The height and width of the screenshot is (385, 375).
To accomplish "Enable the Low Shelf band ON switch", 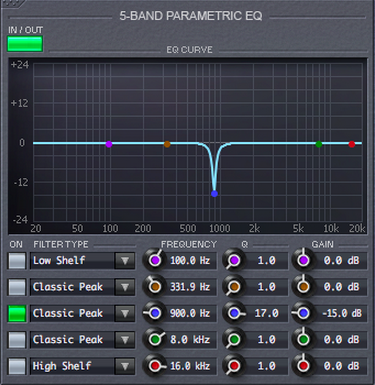I will point(17,261).
